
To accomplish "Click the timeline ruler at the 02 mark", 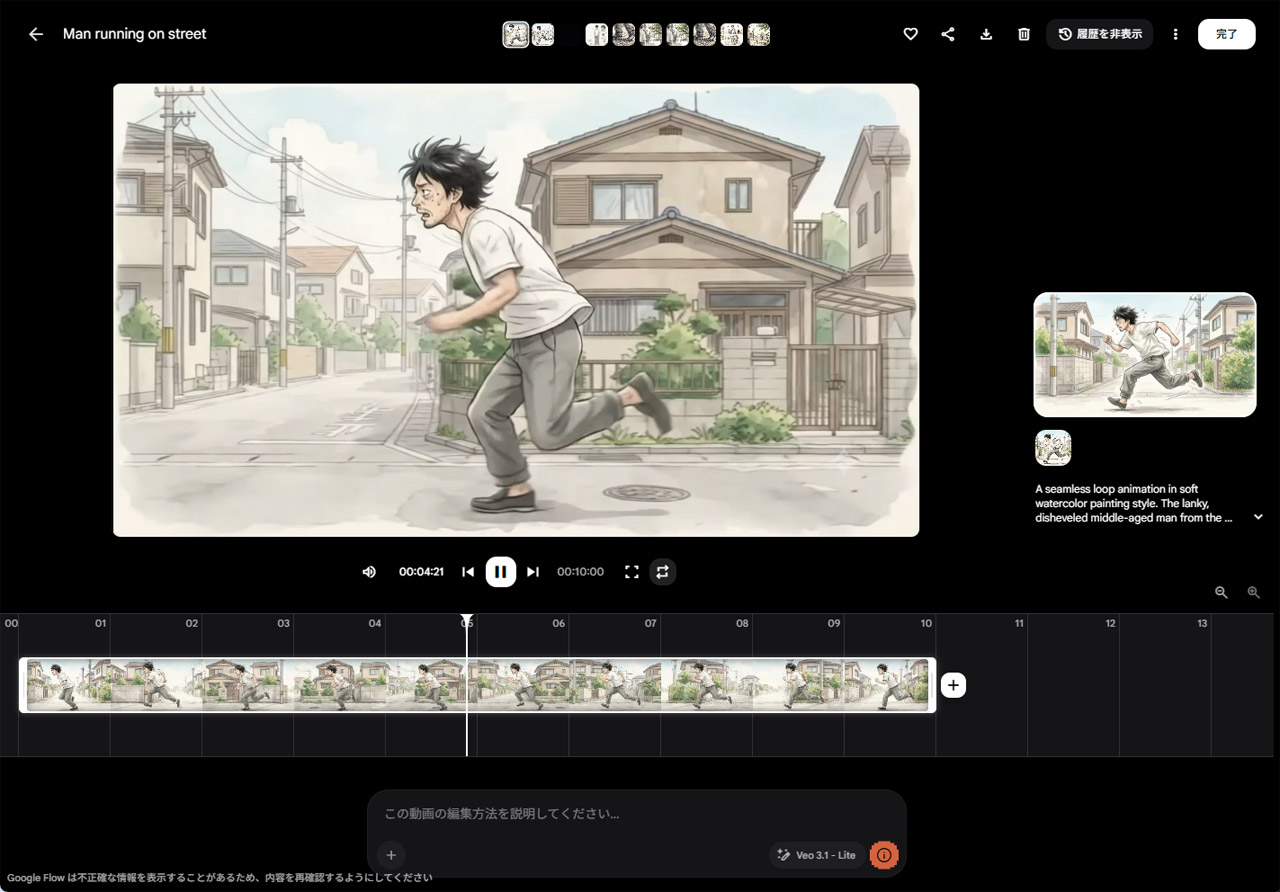I will [x=192, y=623].
